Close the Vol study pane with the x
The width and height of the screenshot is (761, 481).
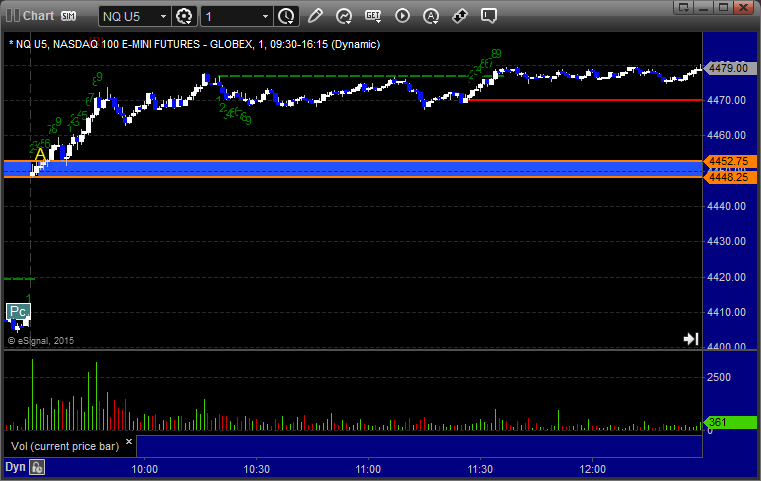click(129, 442)
